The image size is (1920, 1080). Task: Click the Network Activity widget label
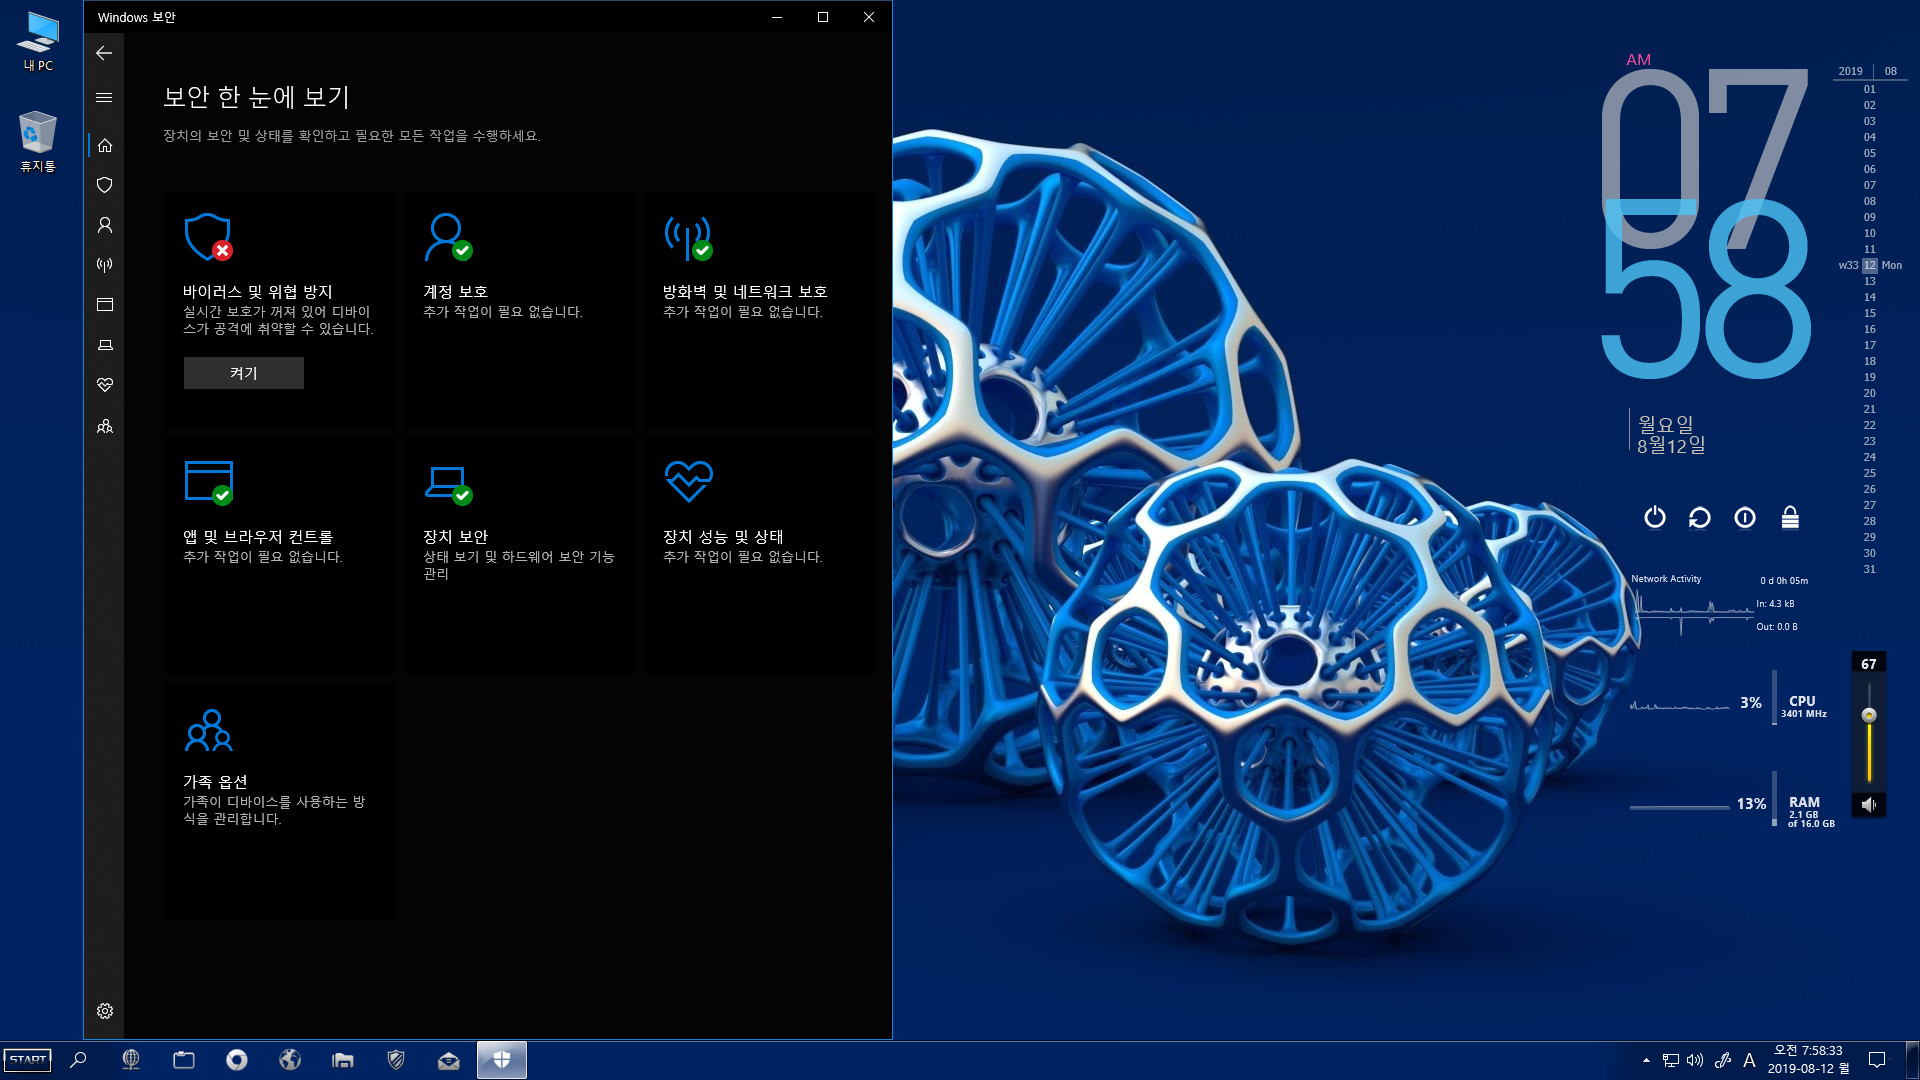[1666, 579]
